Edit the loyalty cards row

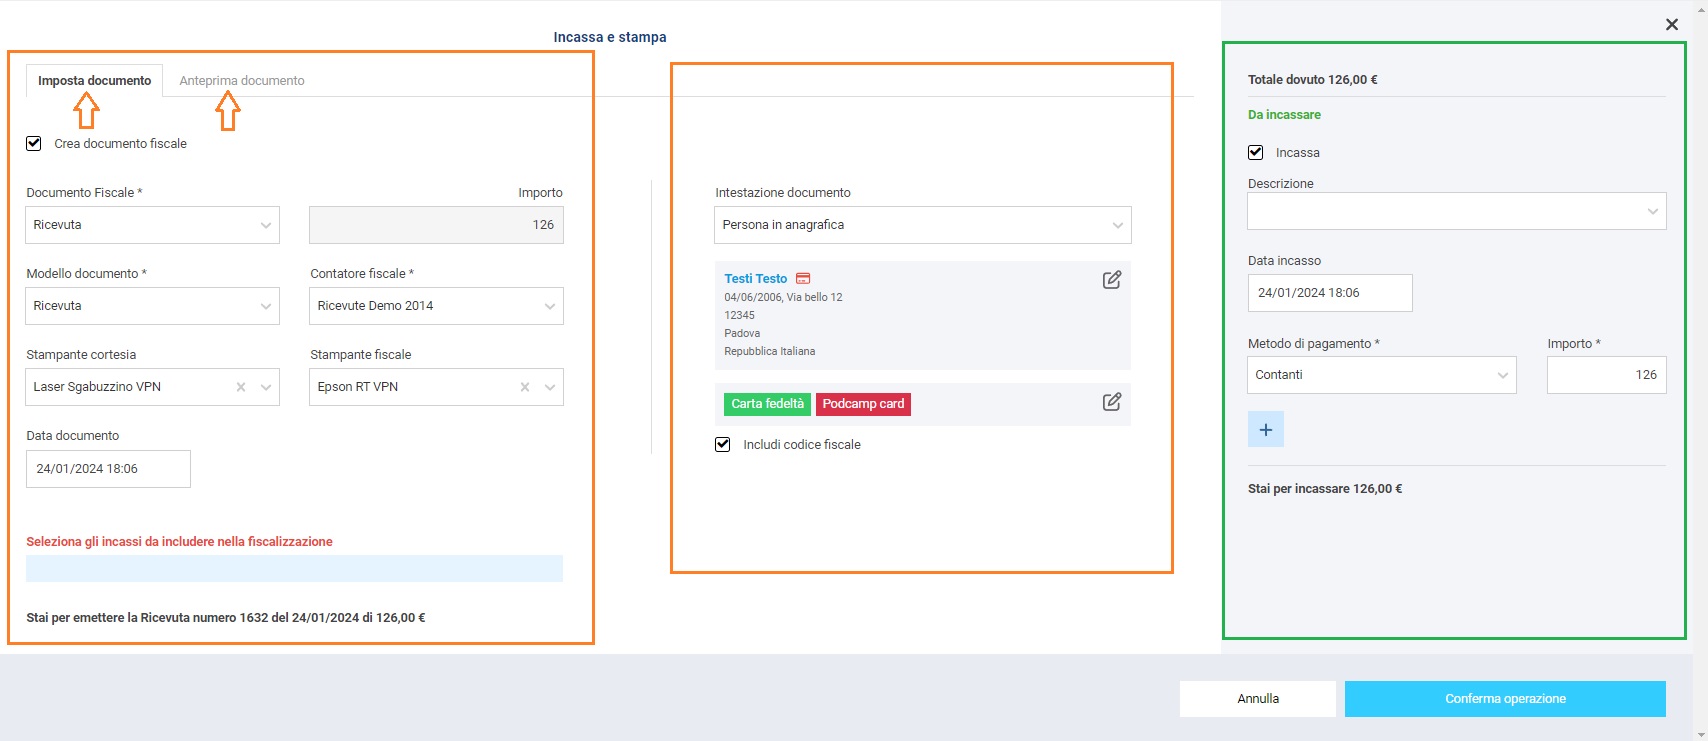coord(1111,402)
